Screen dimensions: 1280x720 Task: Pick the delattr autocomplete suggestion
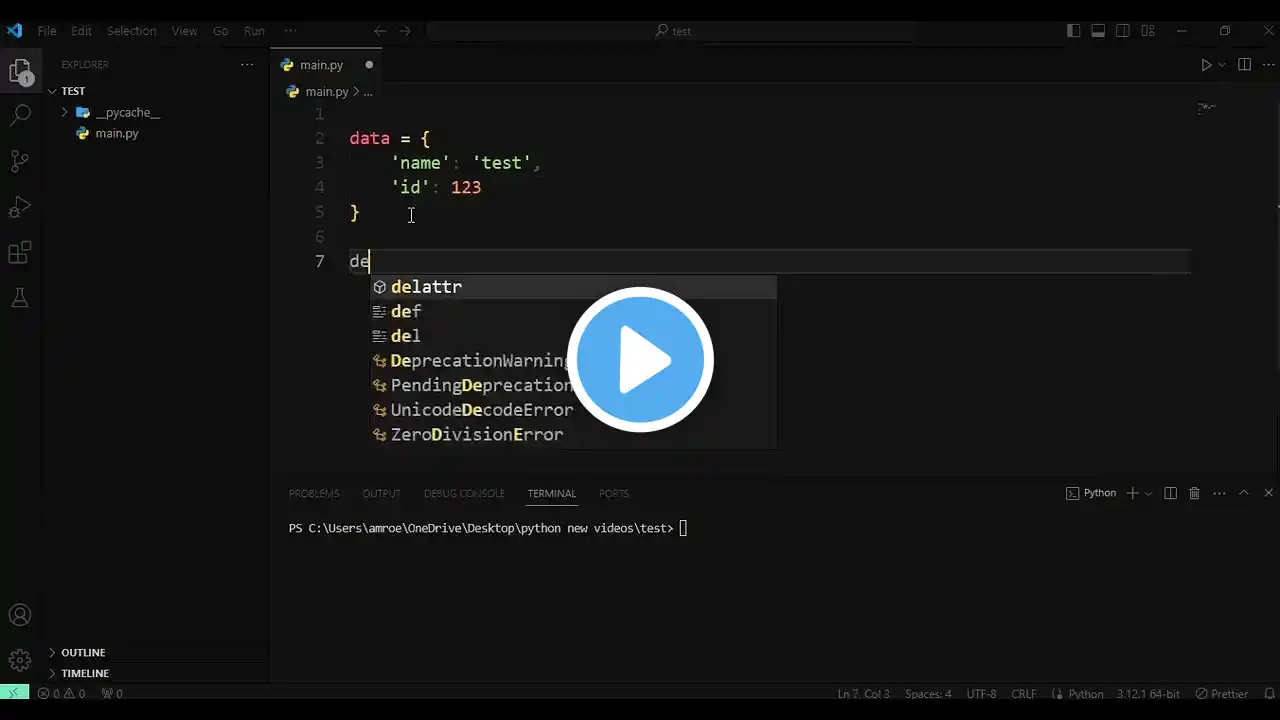(573, 287)
